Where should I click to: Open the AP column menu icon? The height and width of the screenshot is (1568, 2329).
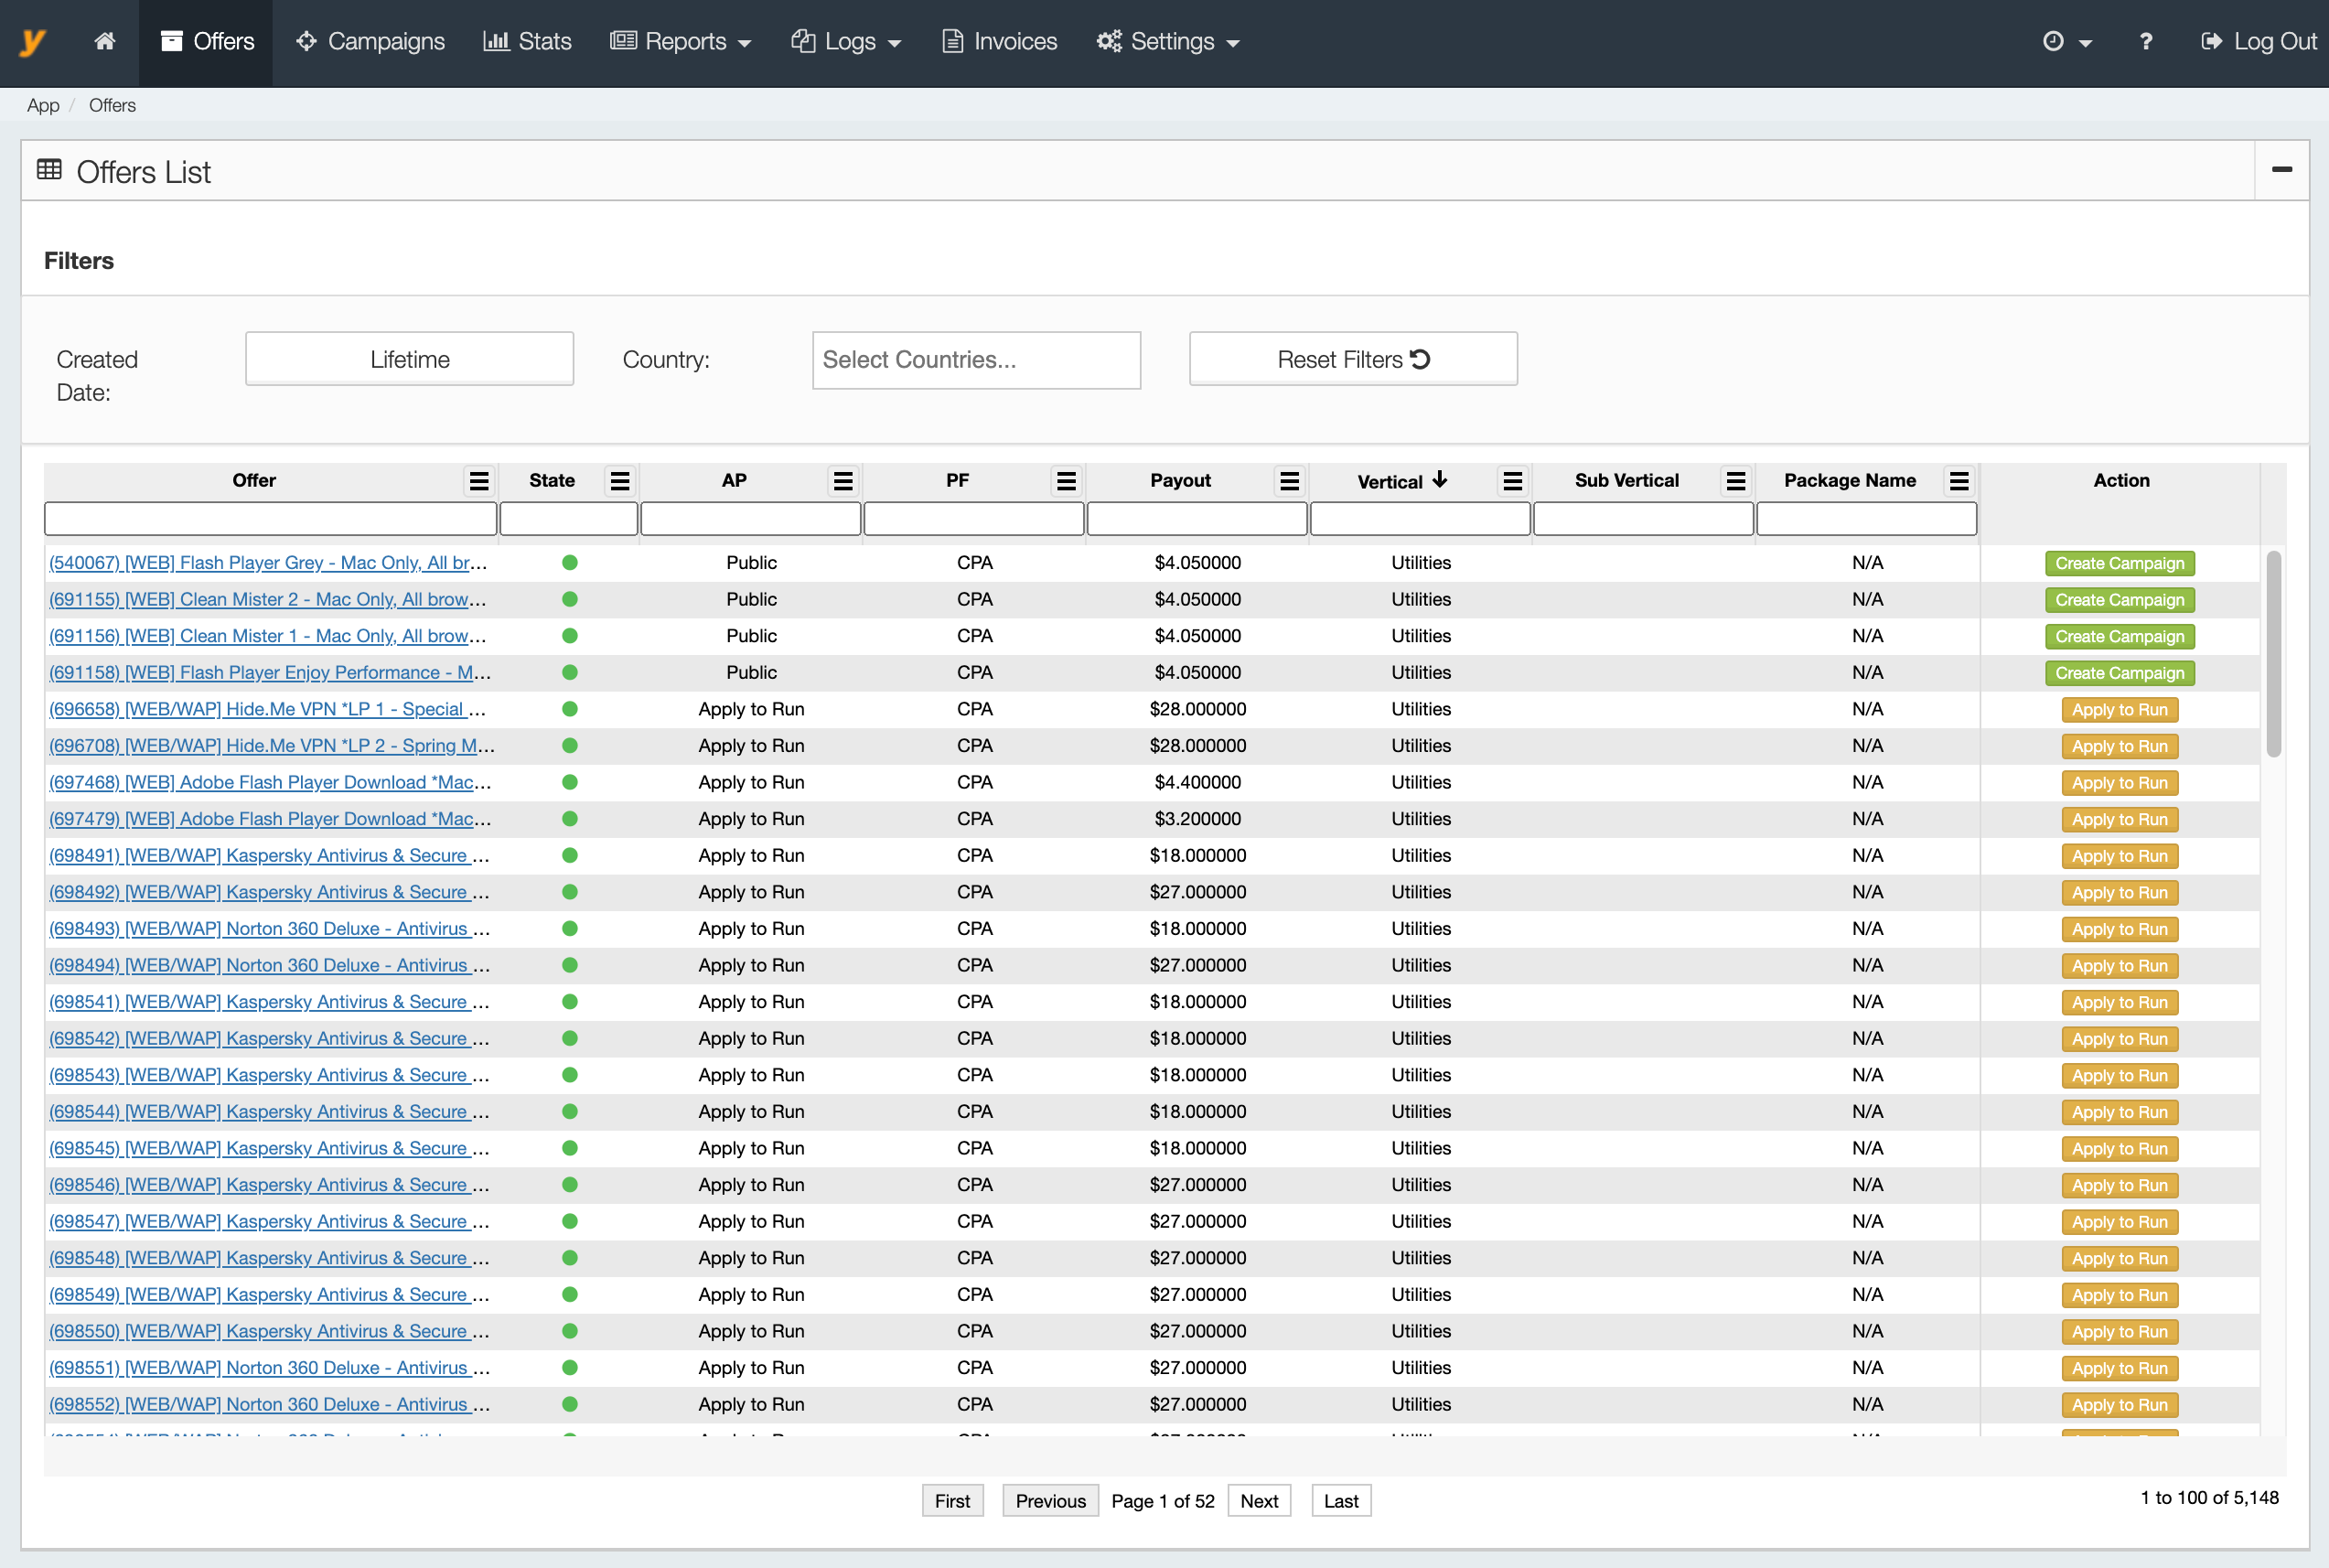[843, 481]
